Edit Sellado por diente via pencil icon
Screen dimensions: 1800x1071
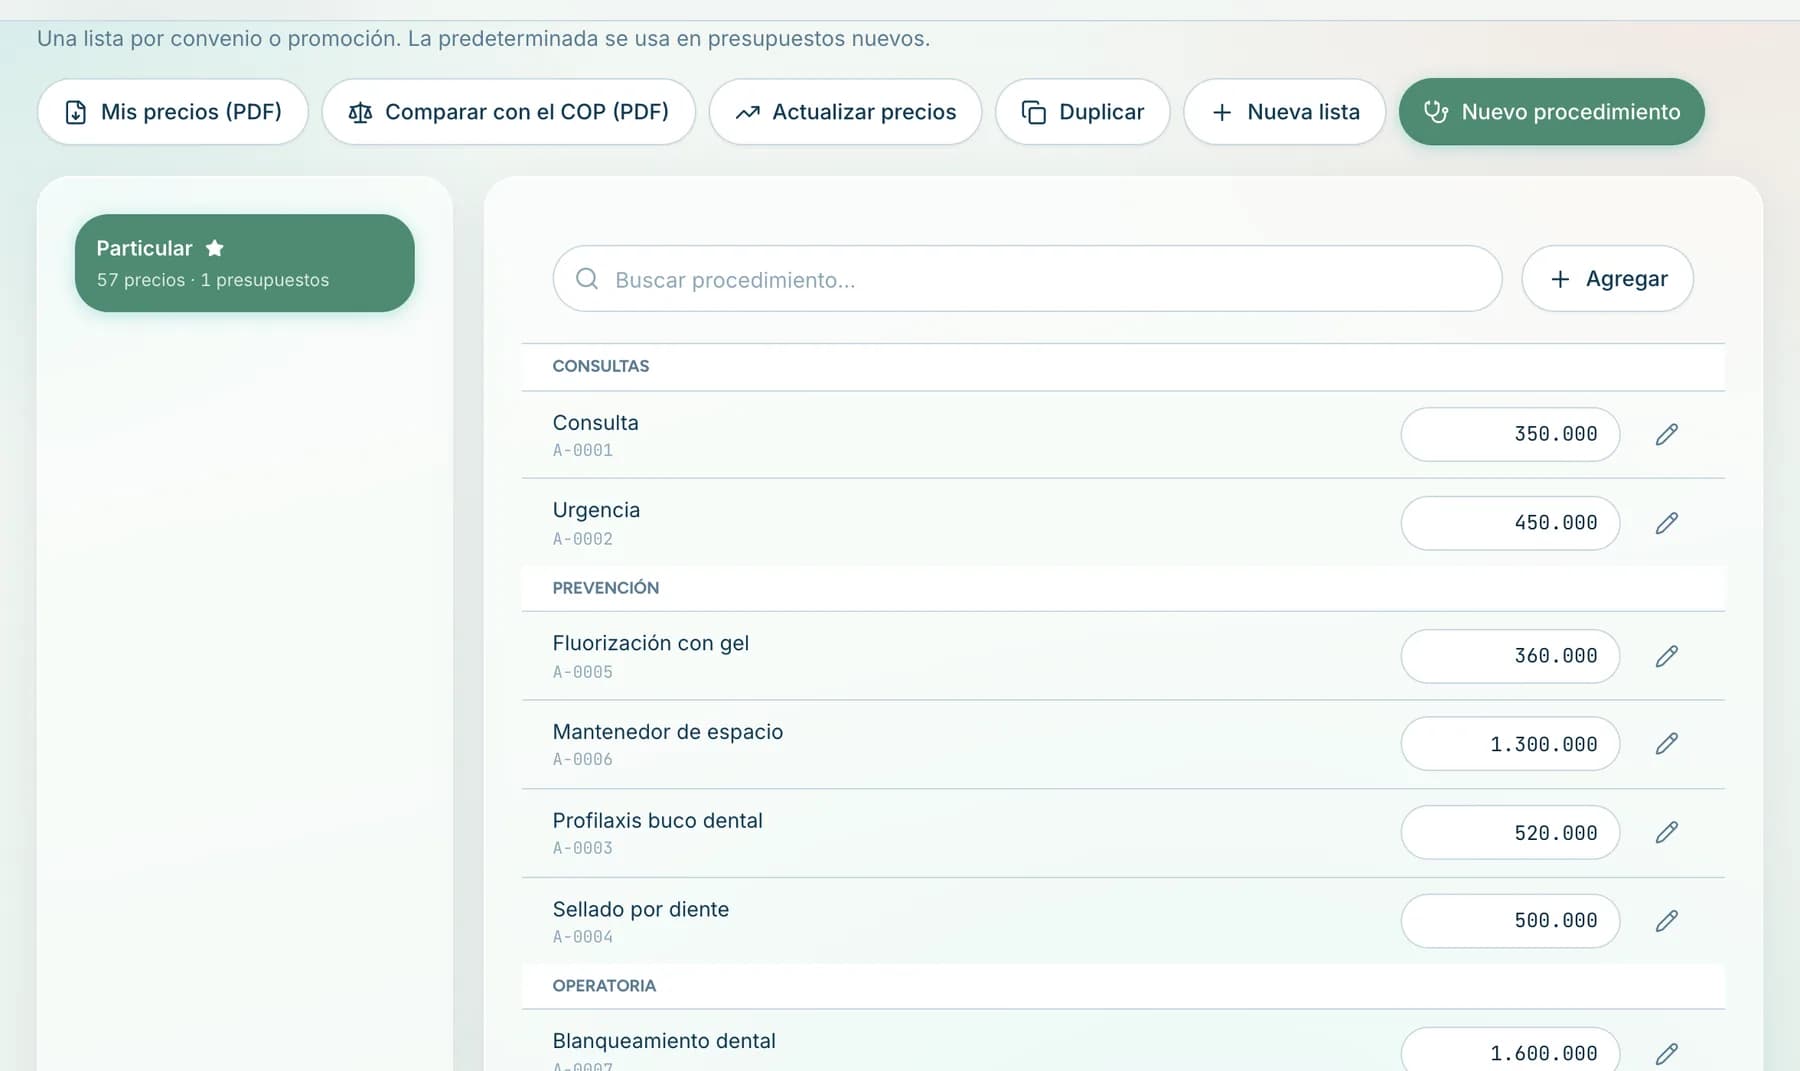click(x=1666, y=921)
